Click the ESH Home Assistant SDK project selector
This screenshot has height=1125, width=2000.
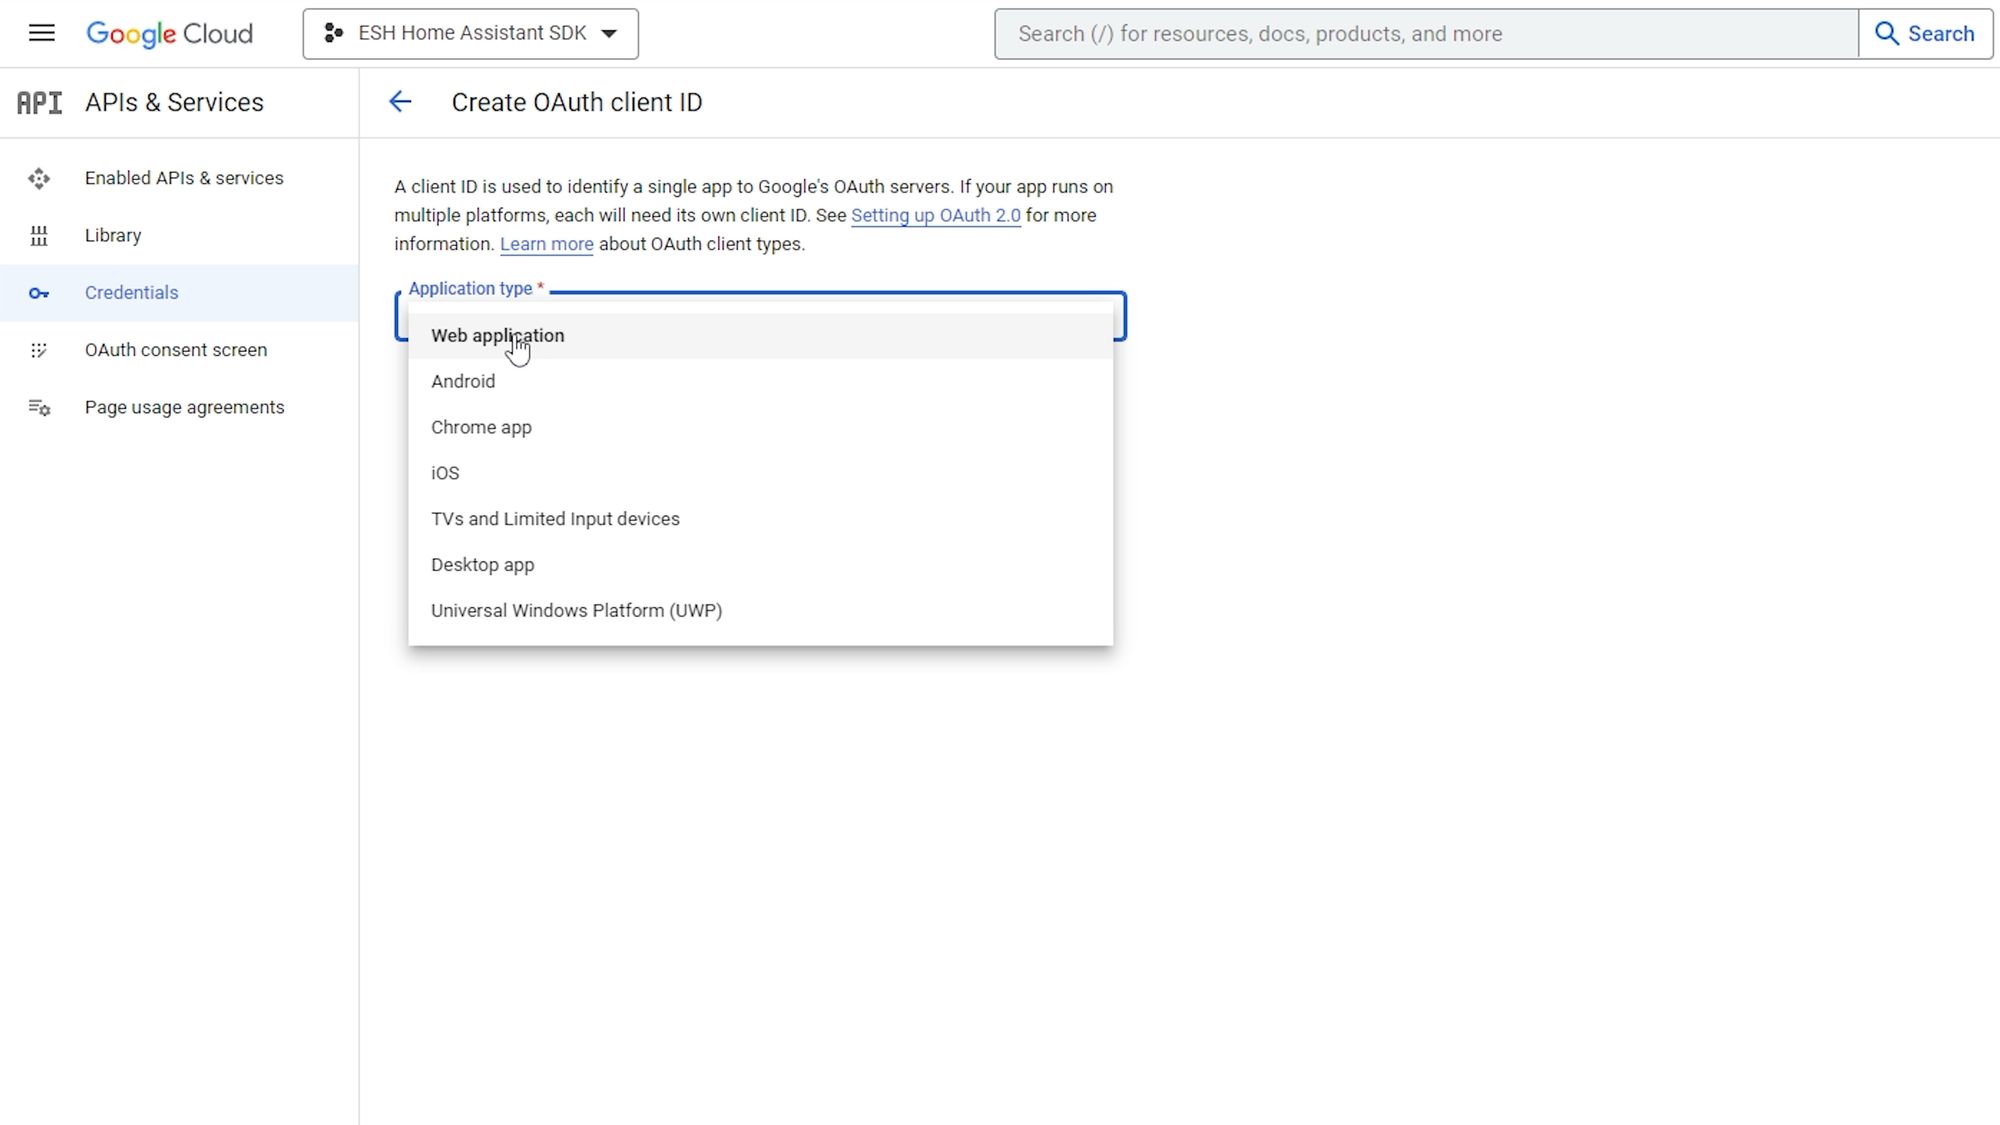tap(471, 33)
